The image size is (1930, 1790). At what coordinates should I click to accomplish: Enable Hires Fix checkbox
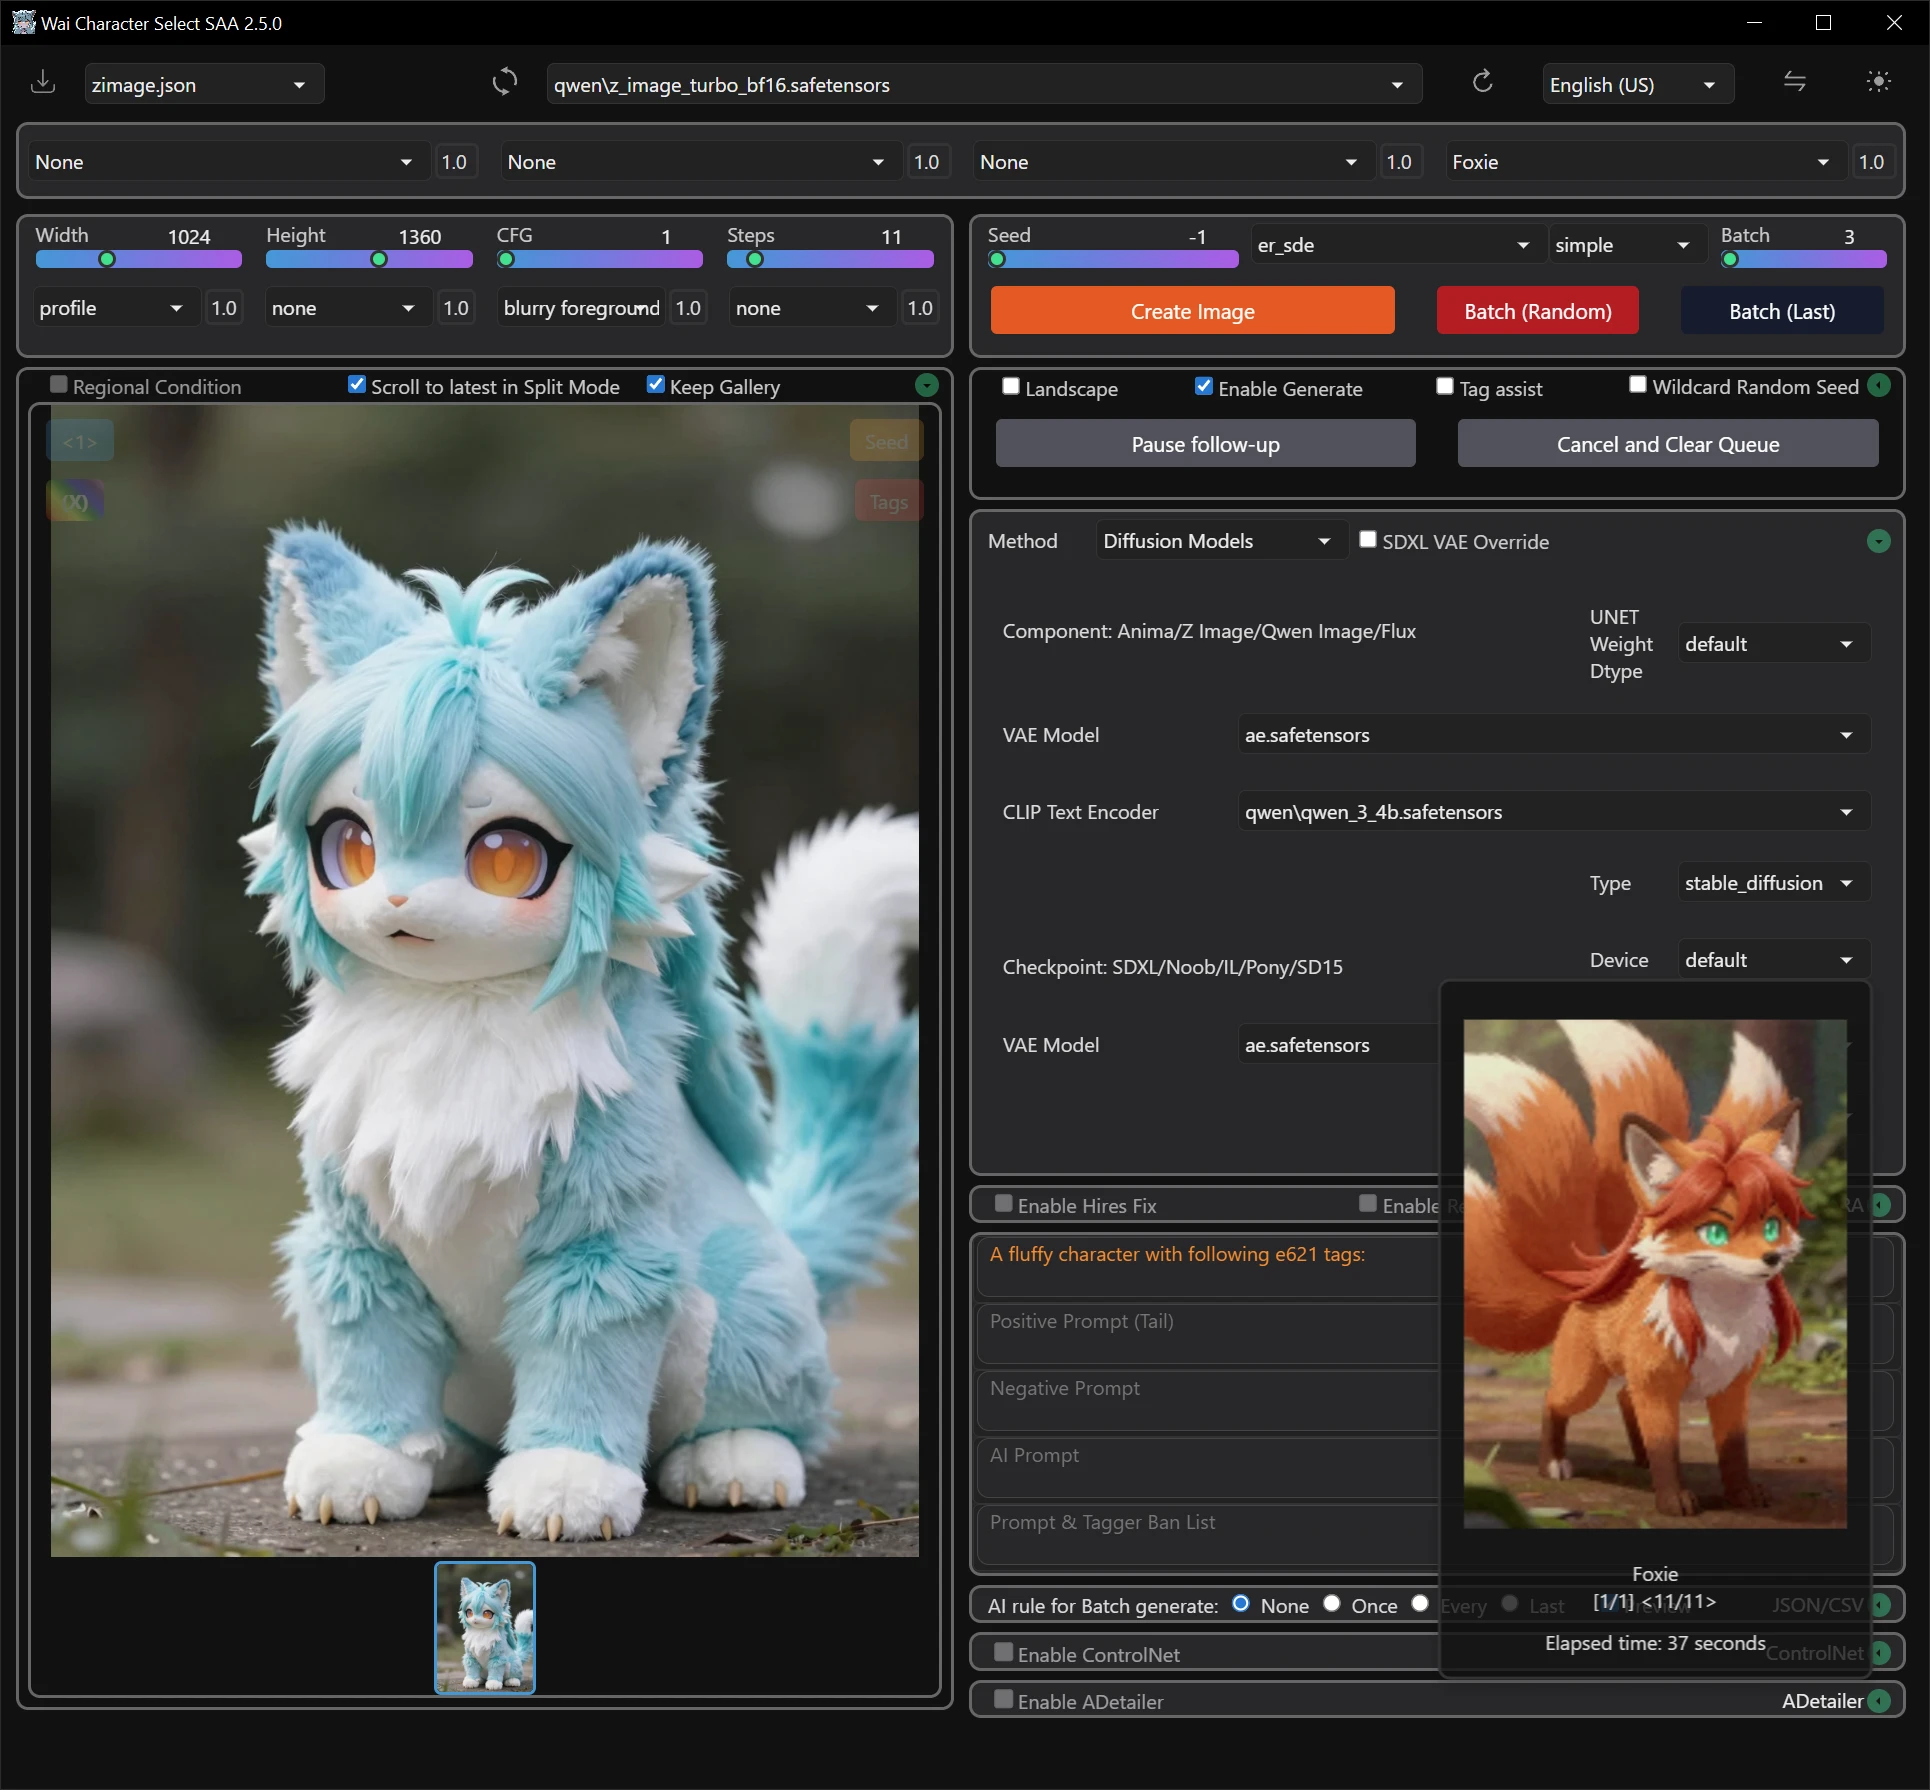(1004, 1204)
